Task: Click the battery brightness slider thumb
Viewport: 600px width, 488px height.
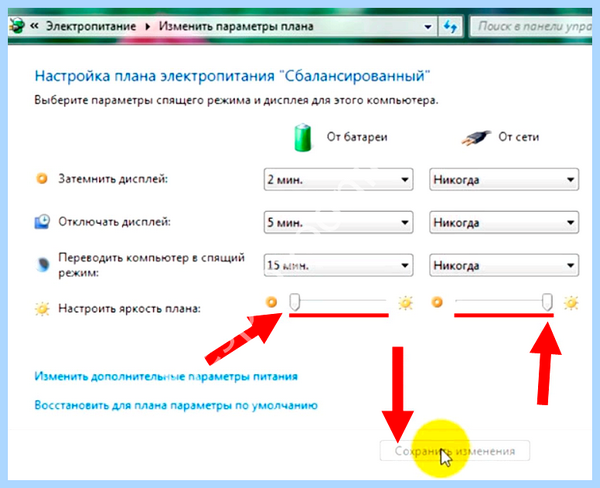Action: click(294, 302)
